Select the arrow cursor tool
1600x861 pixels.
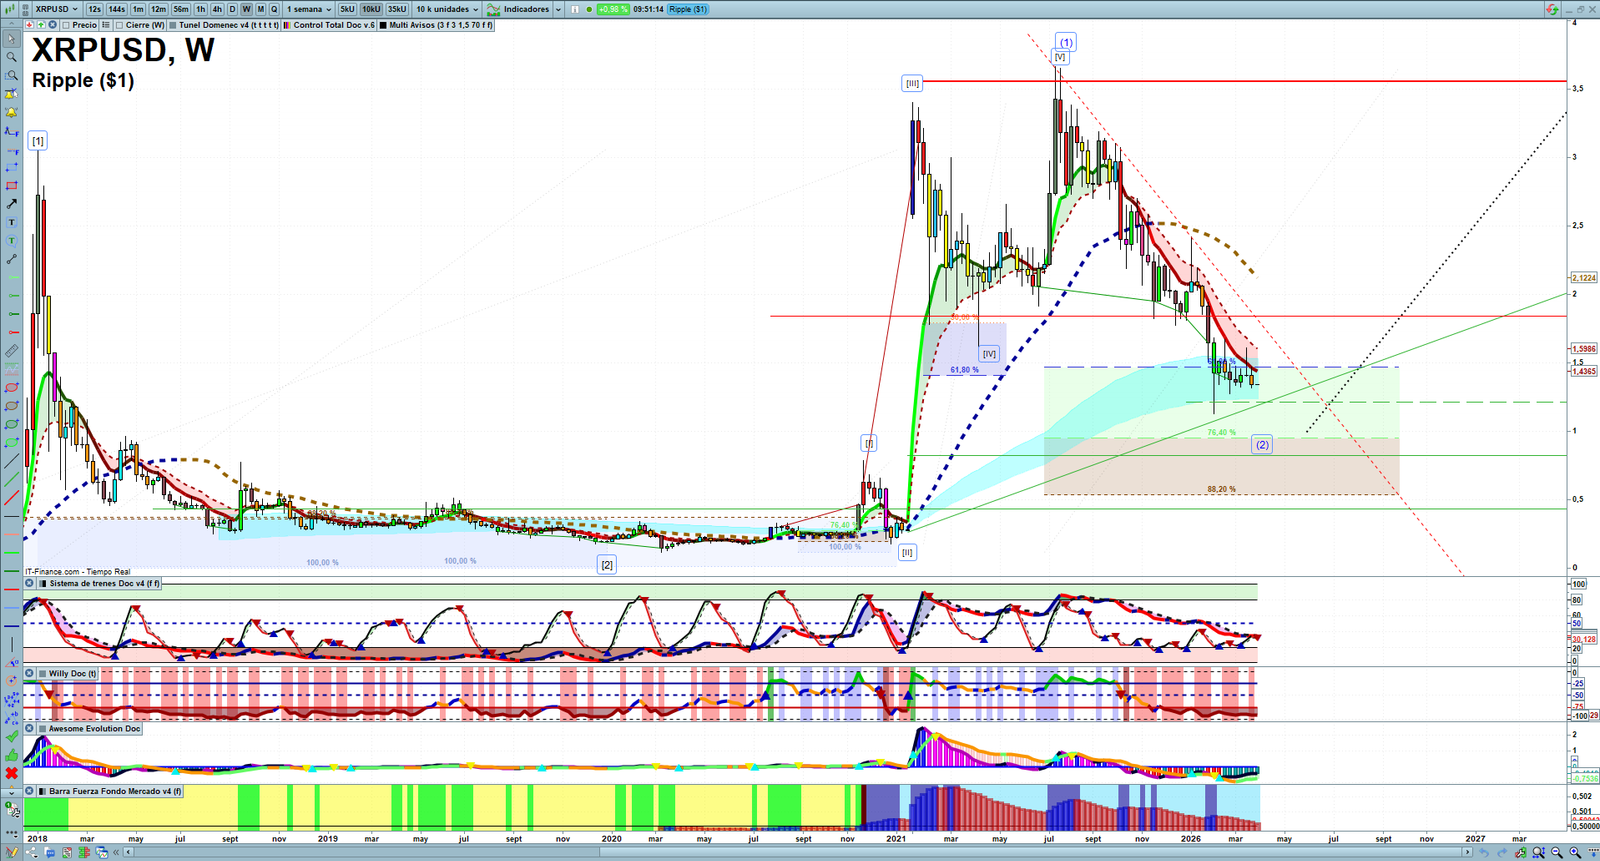(x=12, y=39)
